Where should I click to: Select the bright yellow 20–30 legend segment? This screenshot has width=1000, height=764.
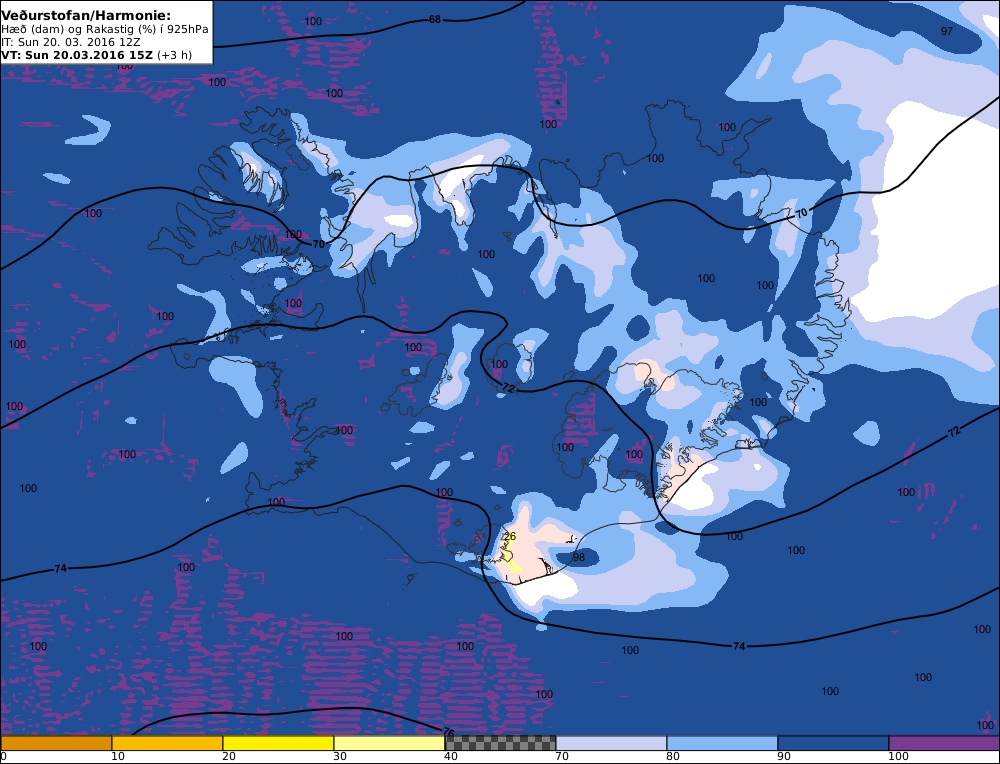278,743
